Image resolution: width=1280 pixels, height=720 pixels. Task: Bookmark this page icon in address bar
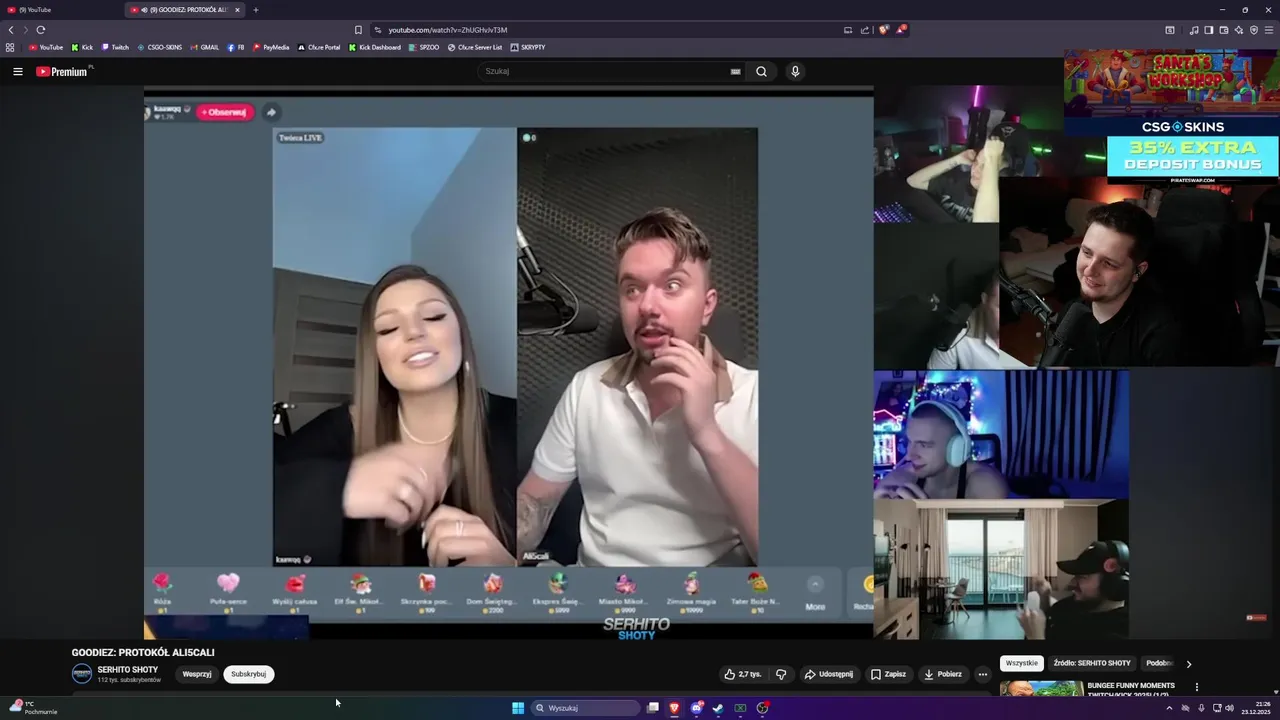pyautogui.click(x=358, y=30)
